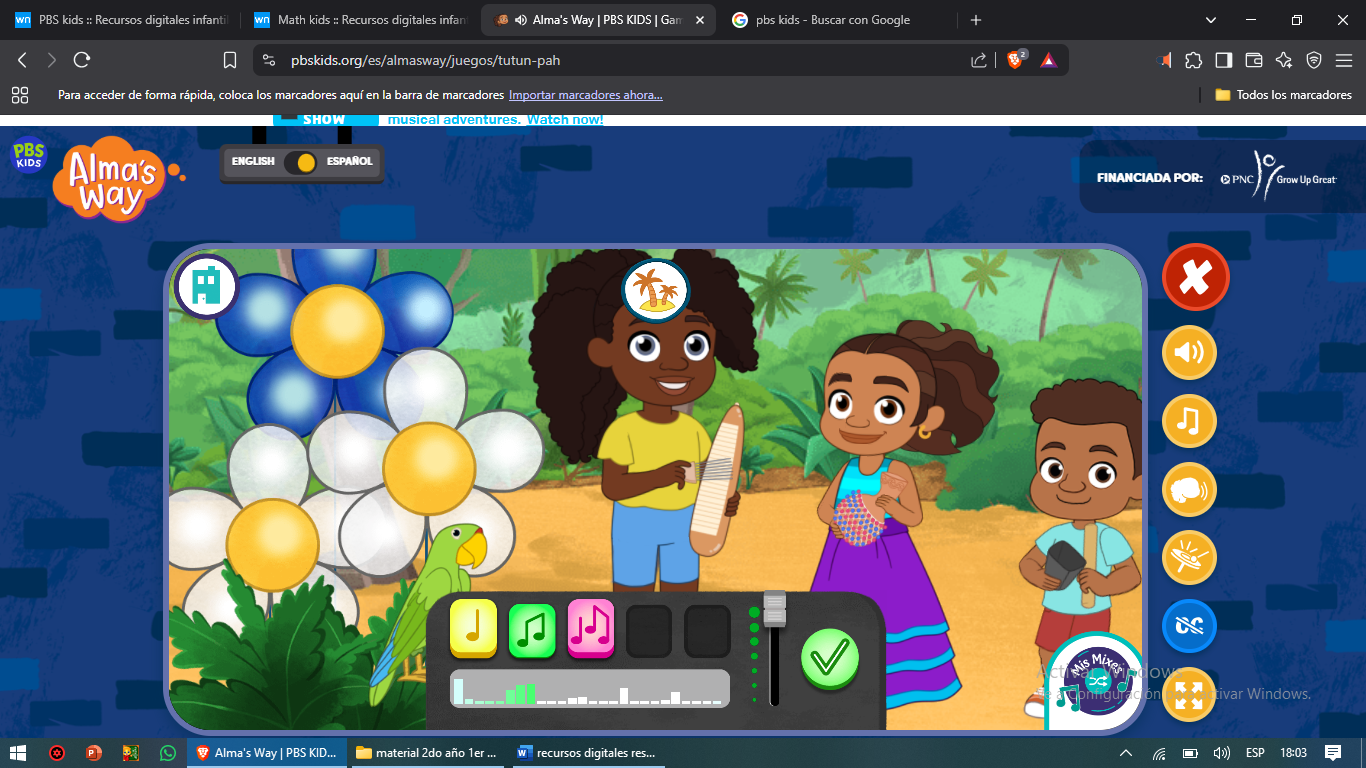Enter fullscreen with the arrows icon

pyautogui.click(x=1189, y=695)
